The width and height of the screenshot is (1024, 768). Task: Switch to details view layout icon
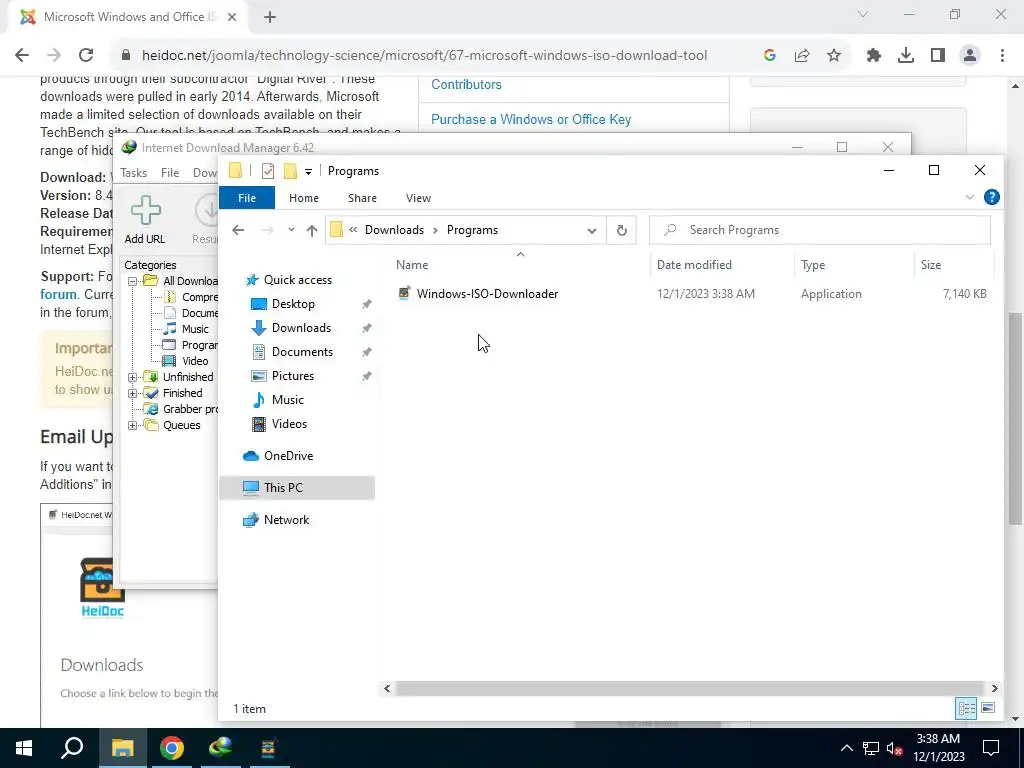click(x=966, y=708)
